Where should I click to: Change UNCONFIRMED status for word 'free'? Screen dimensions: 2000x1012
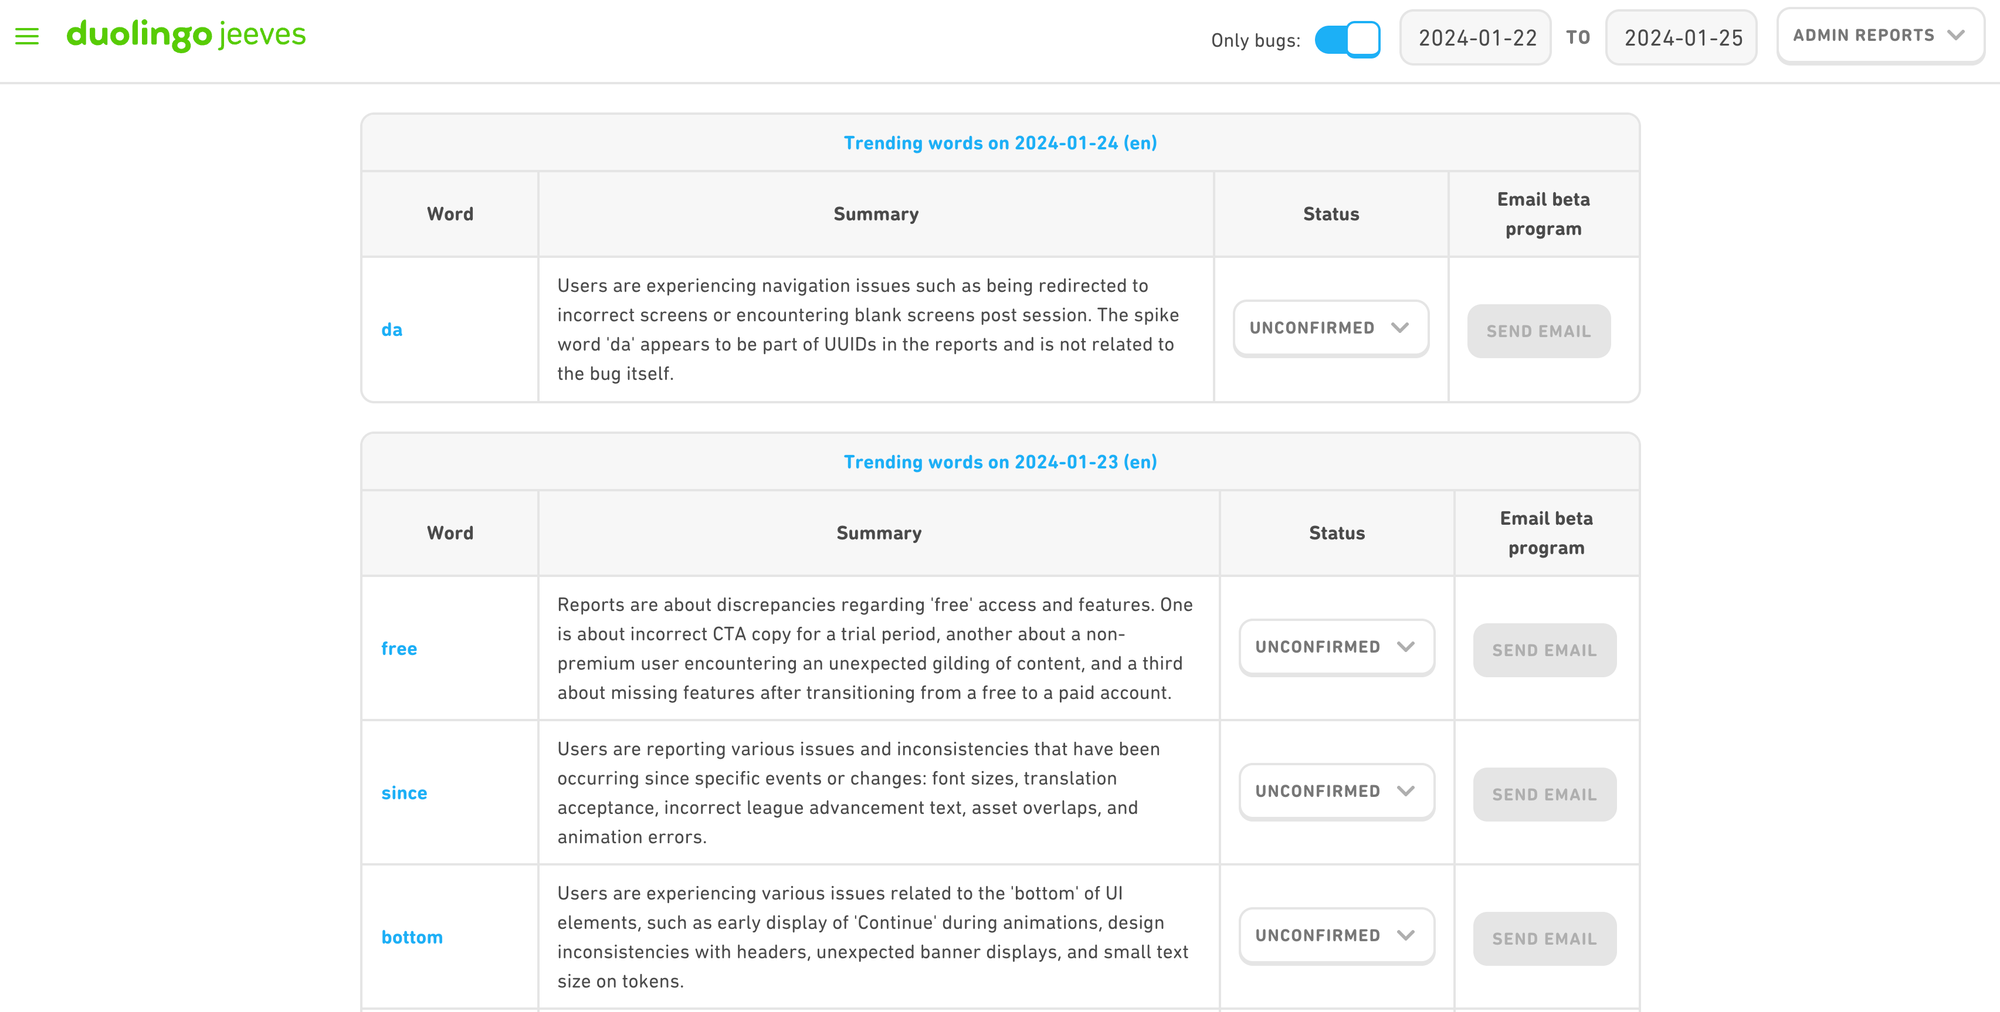(x=1336, y=647)
